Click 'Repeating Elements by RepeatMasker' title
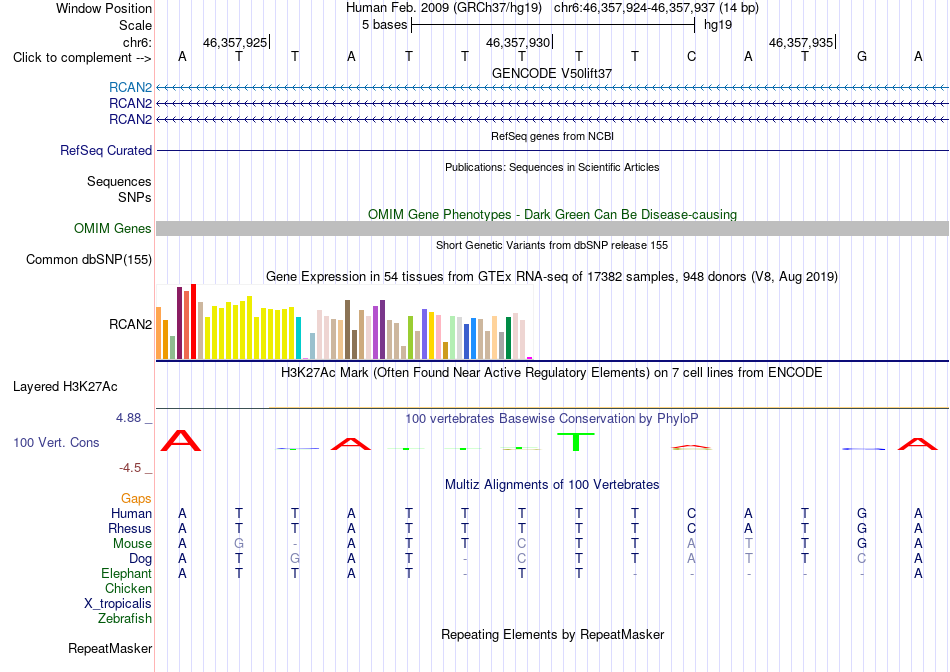The image size is (950, 672). pyautogui.click(x=553, y=634)
